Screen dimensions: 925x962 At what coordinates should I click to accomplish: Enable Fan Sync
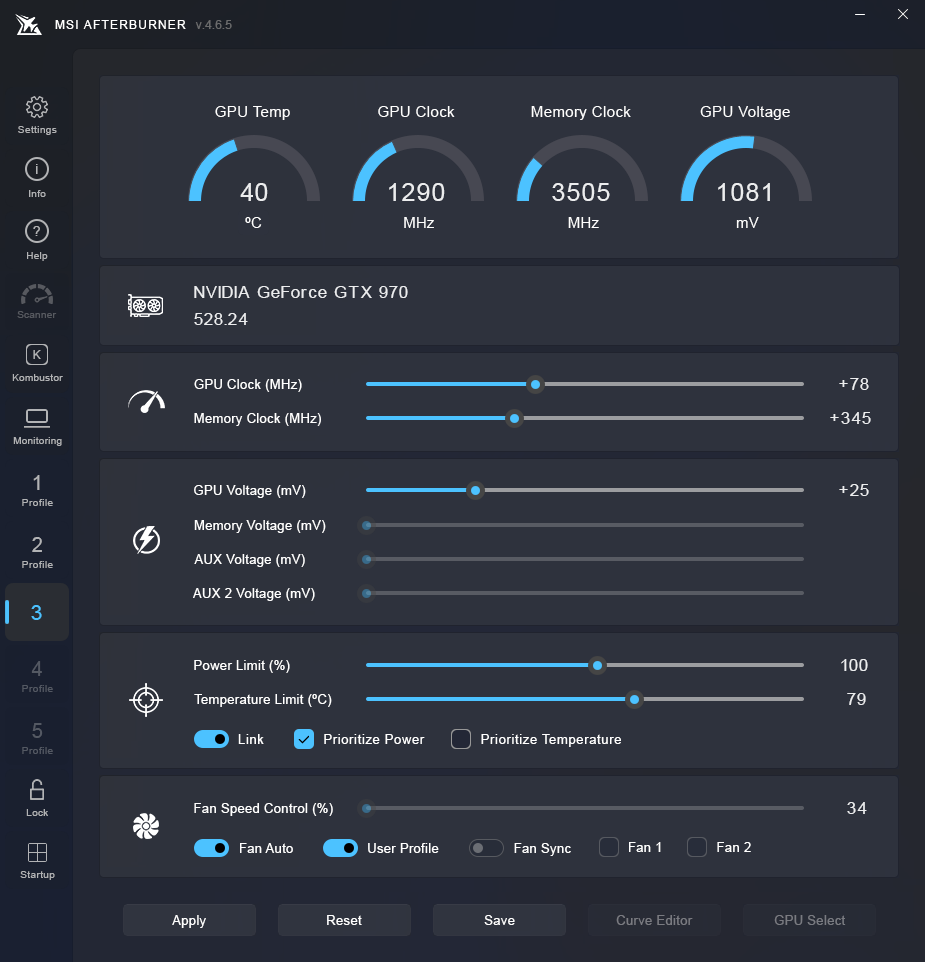(x=486, y=847)
